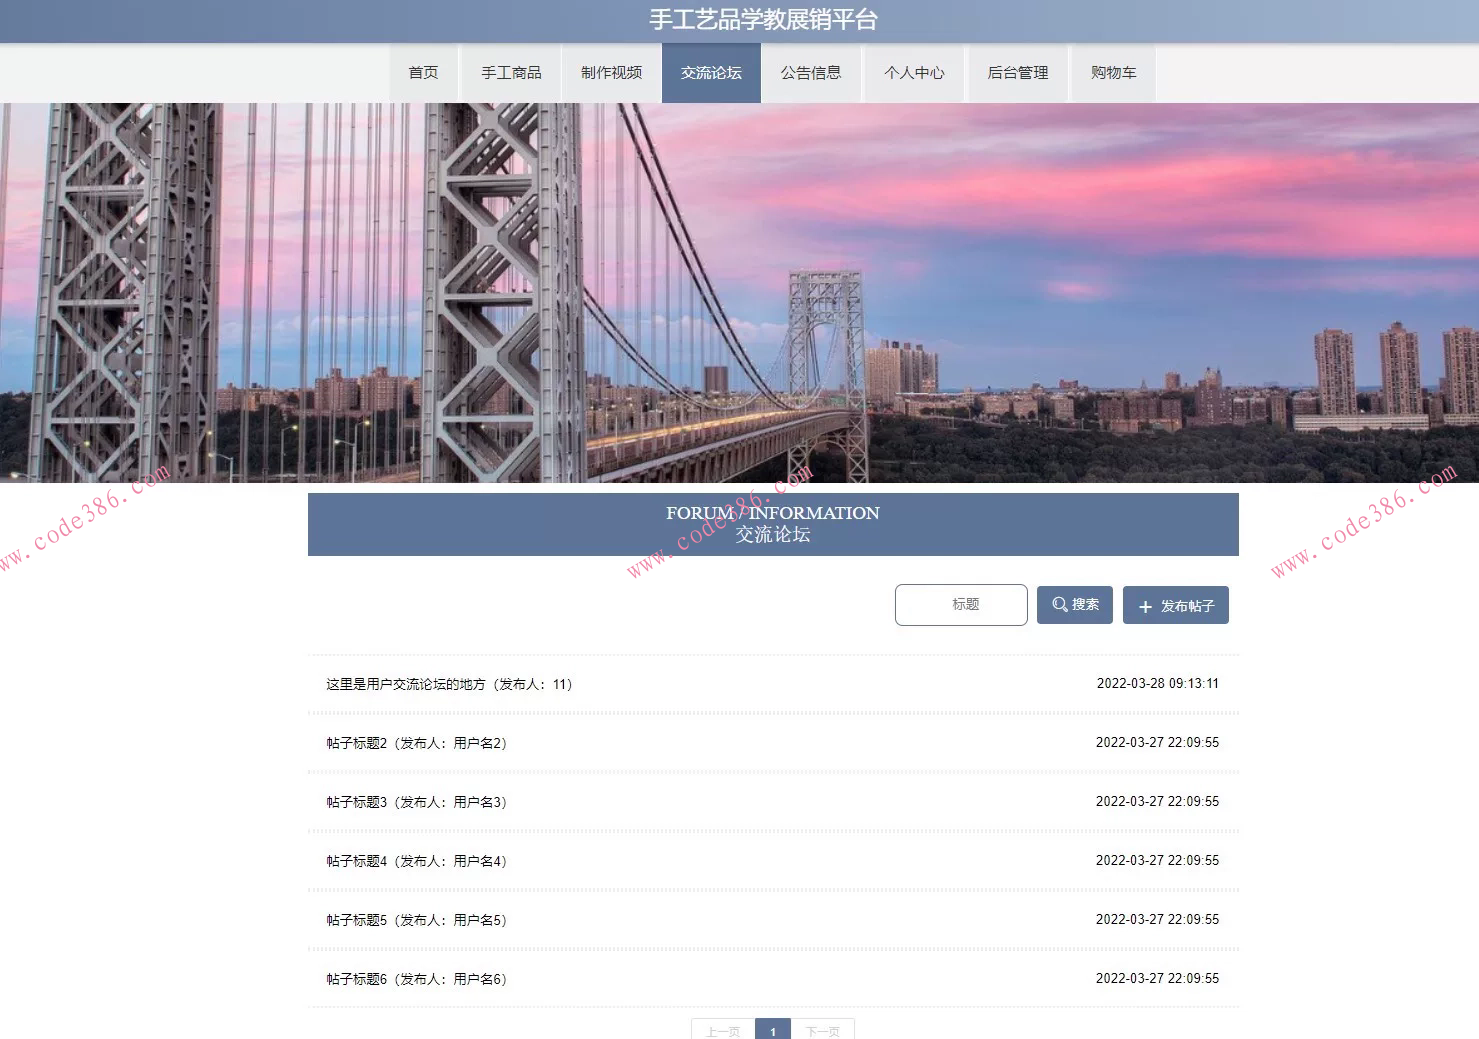Select the 交流论坛 forum tab
The width and height of the screenshot is (1479, 1039).
click(711, 73)
